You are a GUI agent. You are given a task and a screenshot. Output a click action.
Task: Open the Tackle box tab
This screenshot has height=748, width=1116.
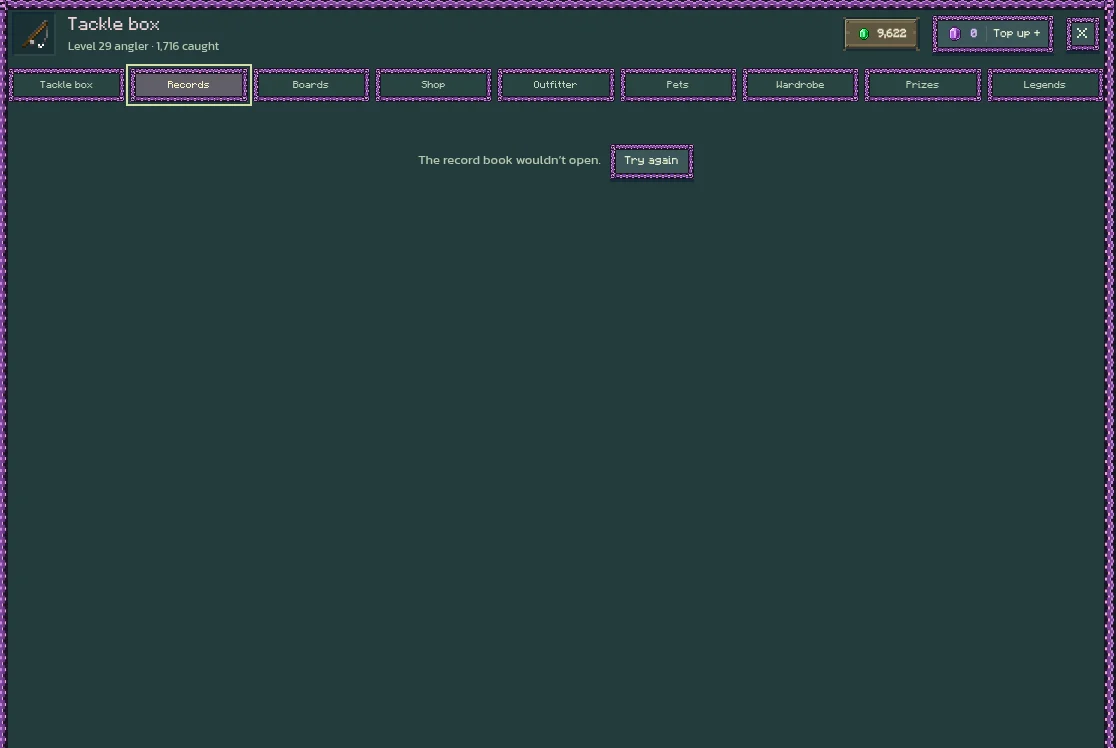(x=66, y=85)
